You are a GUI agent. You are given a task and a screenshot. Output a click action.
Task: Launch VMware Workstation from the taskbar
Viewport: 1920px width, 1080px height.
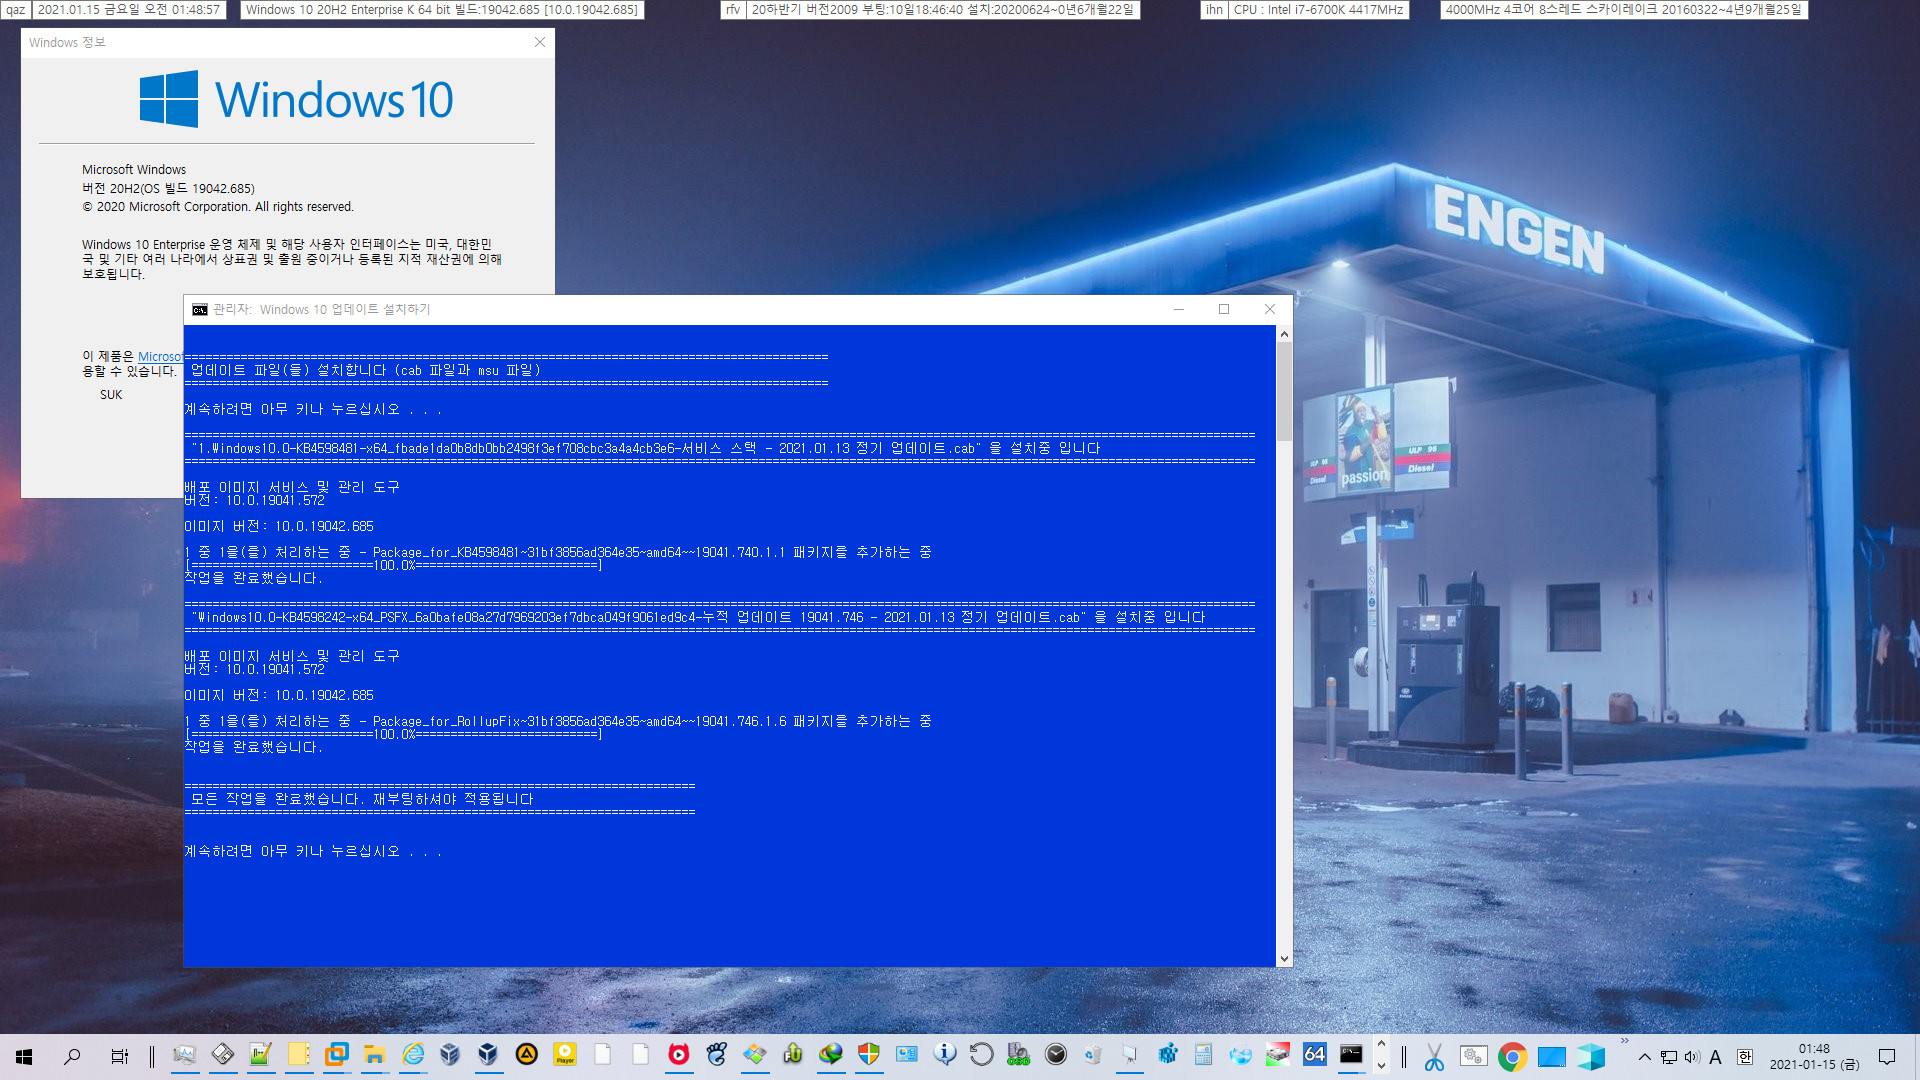point(337,1055)
